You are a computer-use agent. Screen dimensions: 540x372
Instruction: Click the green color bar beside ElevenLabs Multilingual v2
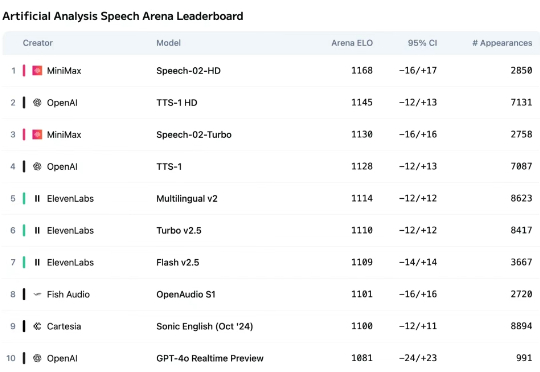tap(24, 198)
